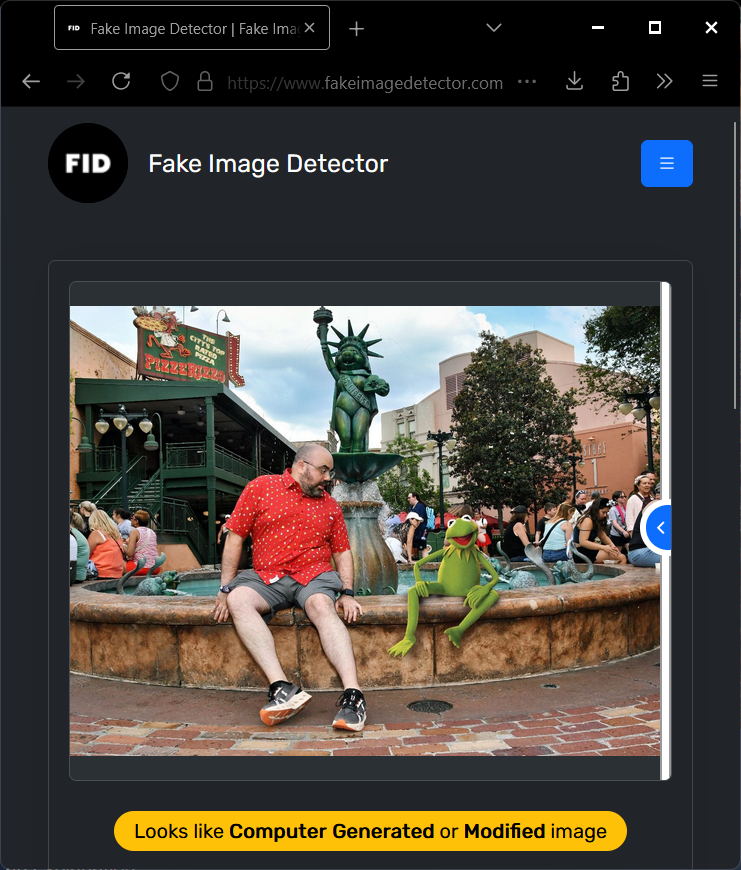Image resolution: width=741 pixels, height=870 pixels.
Task: Click the blue image comparison slider handle
Action: tap(659, 527)
